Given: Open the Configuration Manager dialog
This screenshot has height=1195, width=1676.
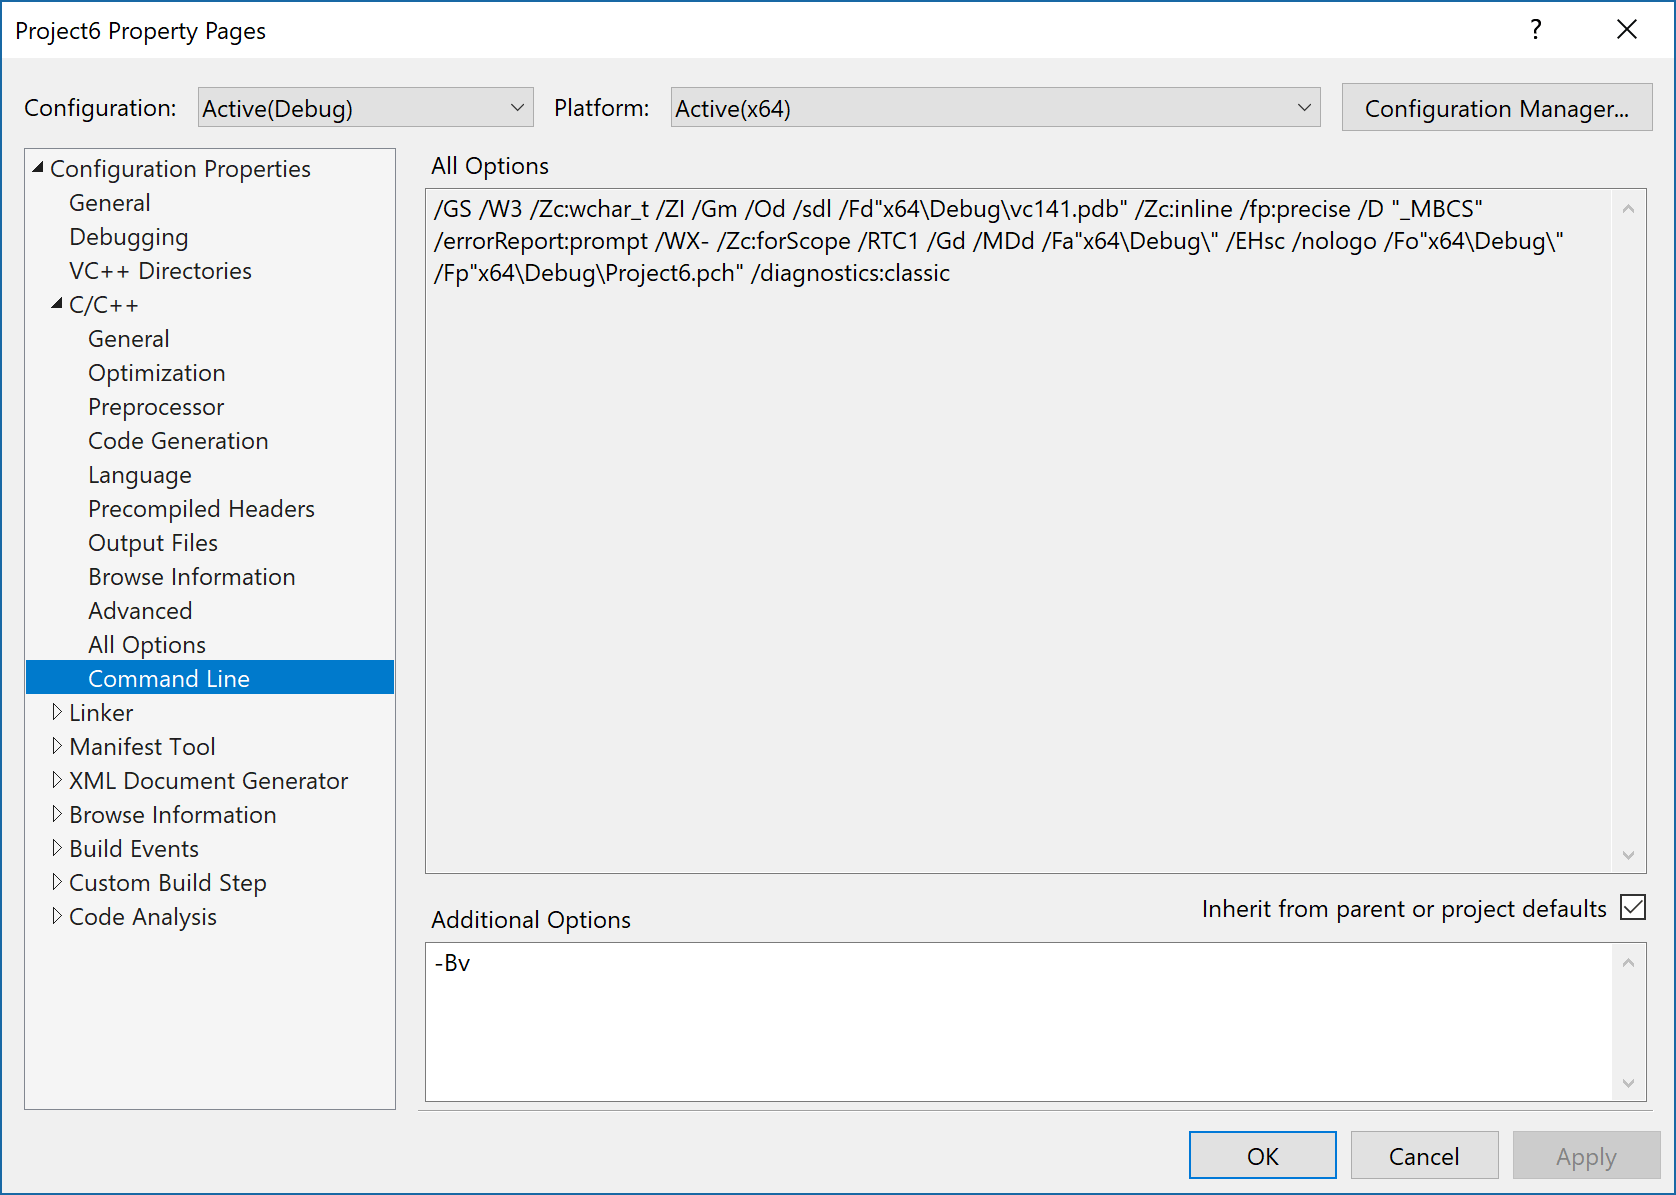Looking at the screenshot, I should (1495, 107).
